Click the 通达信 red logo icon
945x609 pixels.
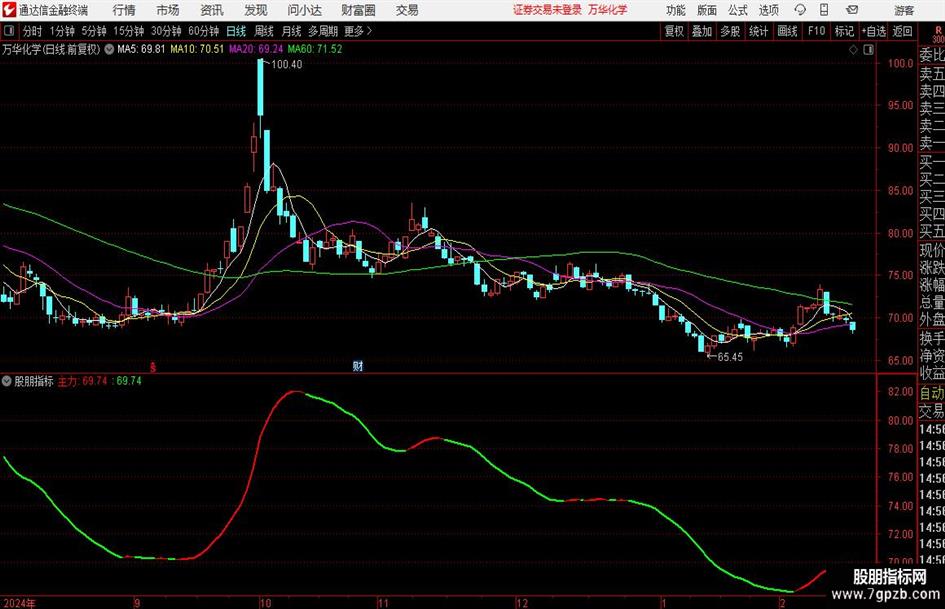point(9,10)
